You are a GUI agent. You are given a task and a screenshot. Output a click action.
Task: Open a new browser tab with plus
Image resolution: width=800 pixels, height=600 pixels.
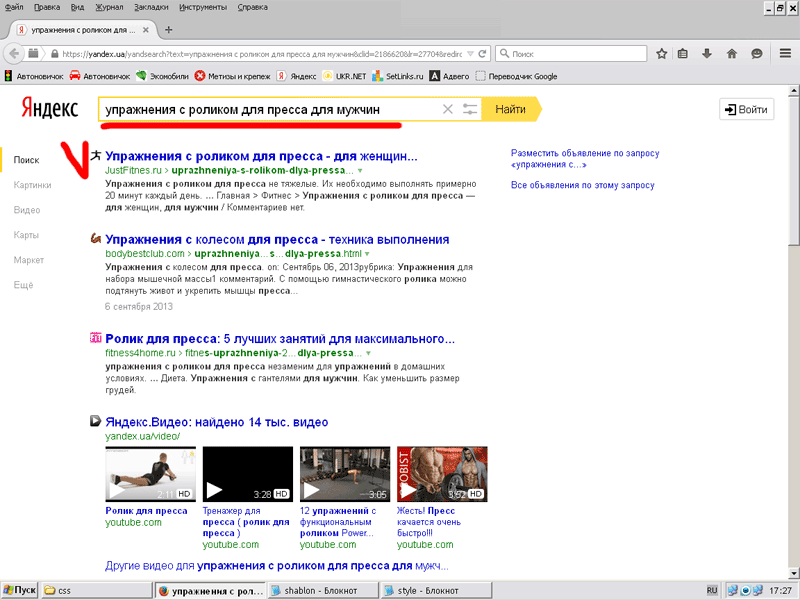coord(168,30)
